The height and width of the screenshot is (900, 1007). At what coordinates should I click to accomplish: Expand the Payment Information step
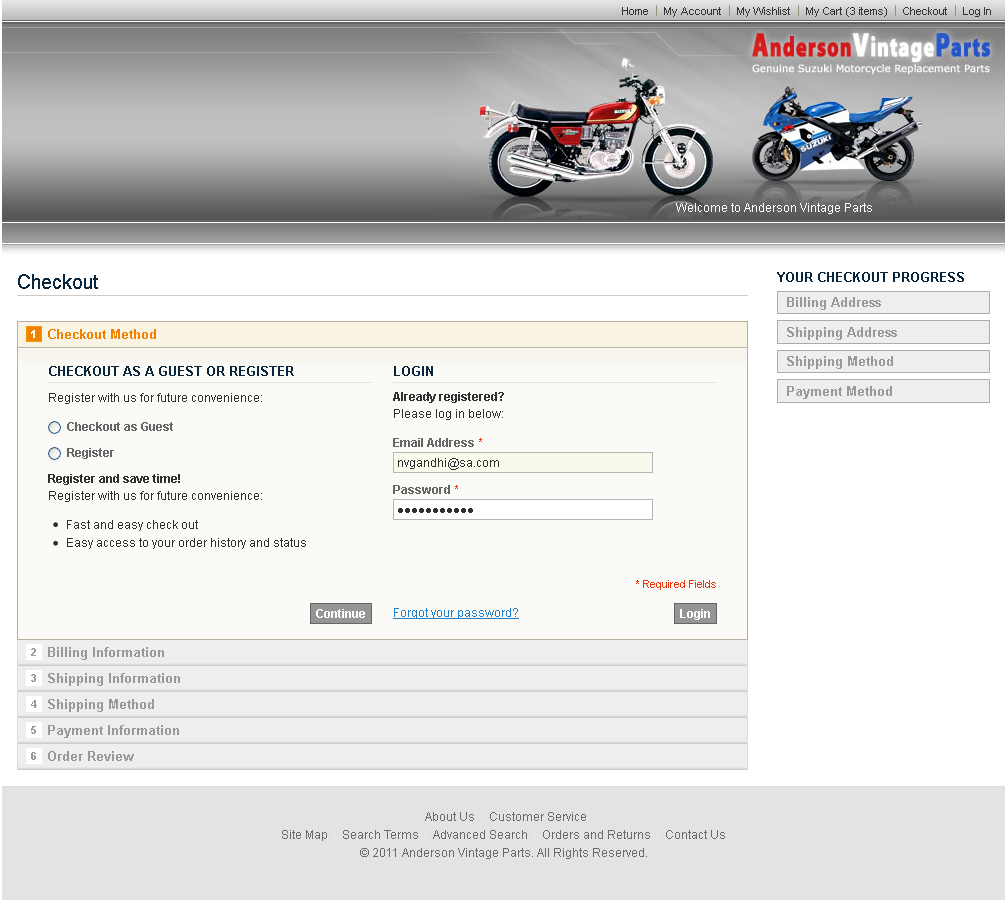click(x=382, y=730)
